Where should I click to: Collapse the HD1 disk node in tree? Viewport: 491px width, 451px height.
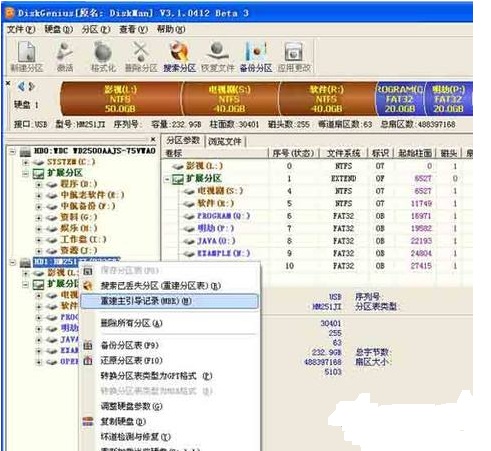12,263
